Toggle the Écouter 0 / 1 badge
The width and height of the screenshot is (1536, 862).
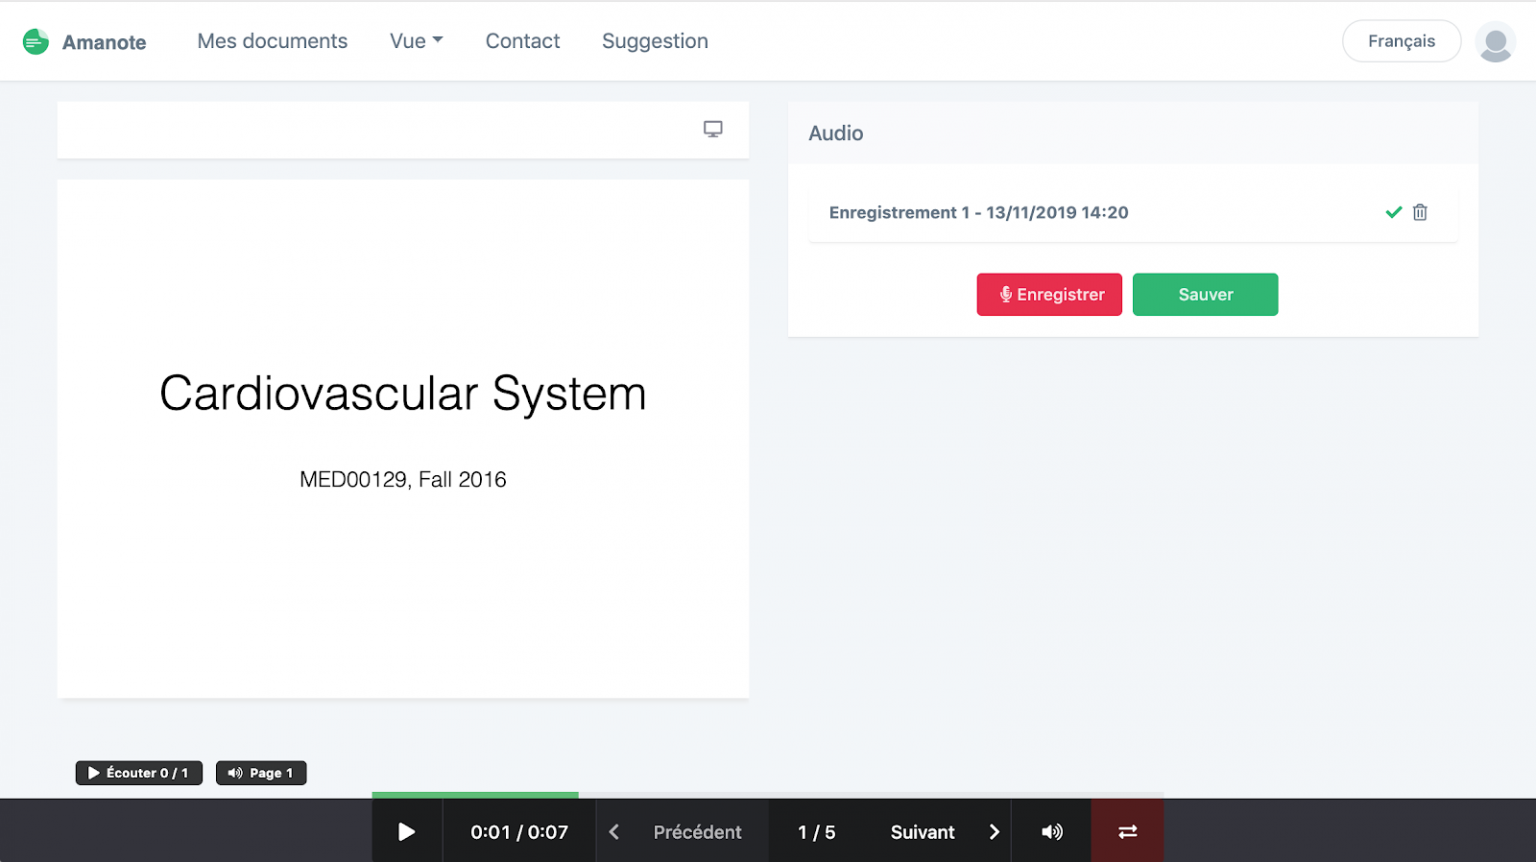coord(139,772)
